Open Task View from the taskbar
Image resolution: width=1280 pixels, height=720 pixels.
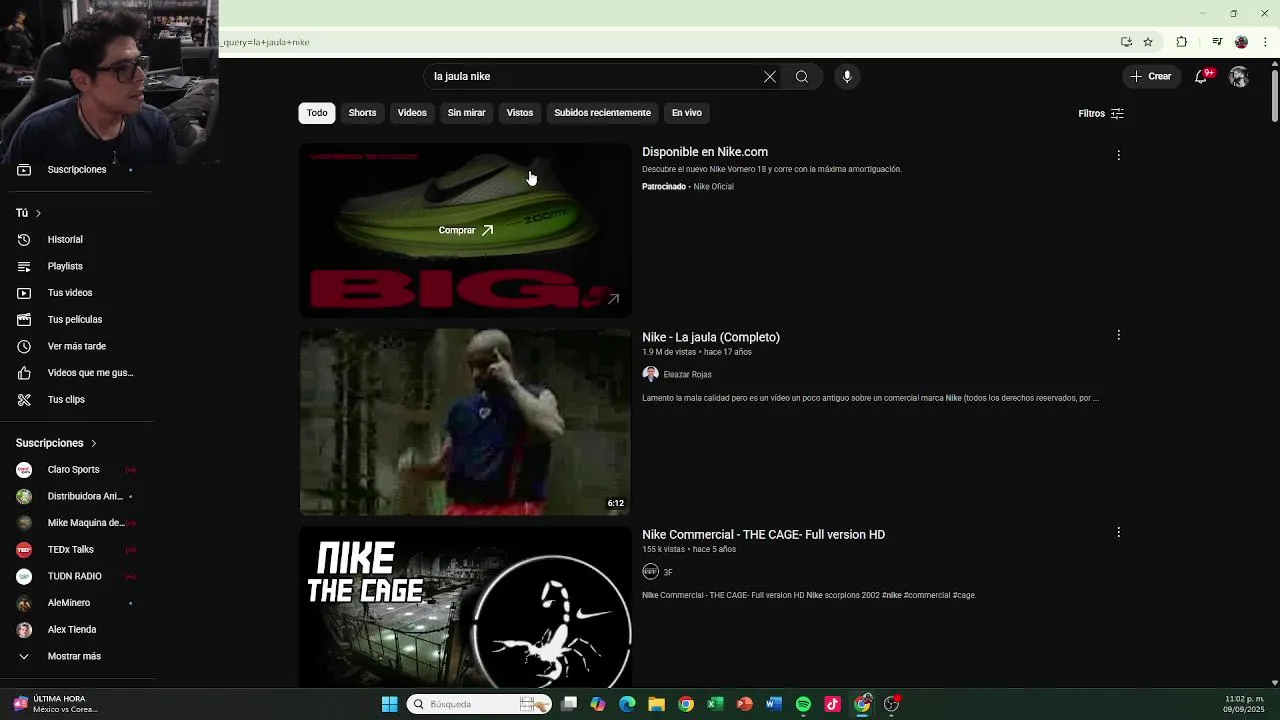(x=569, y=704)
